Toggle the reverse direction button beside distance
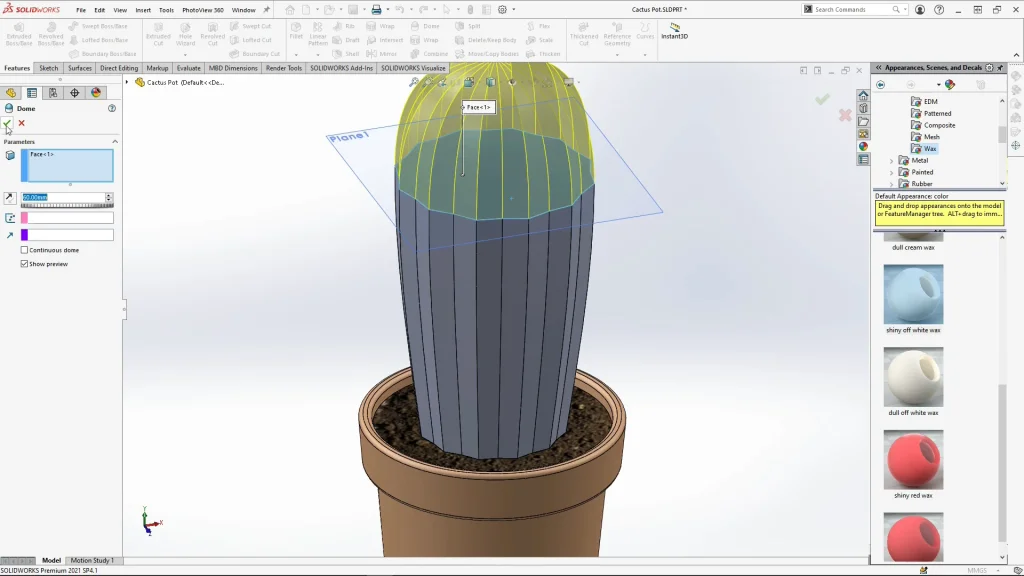The height and width of the screenshot is (576, 1024). click(10, 198)
